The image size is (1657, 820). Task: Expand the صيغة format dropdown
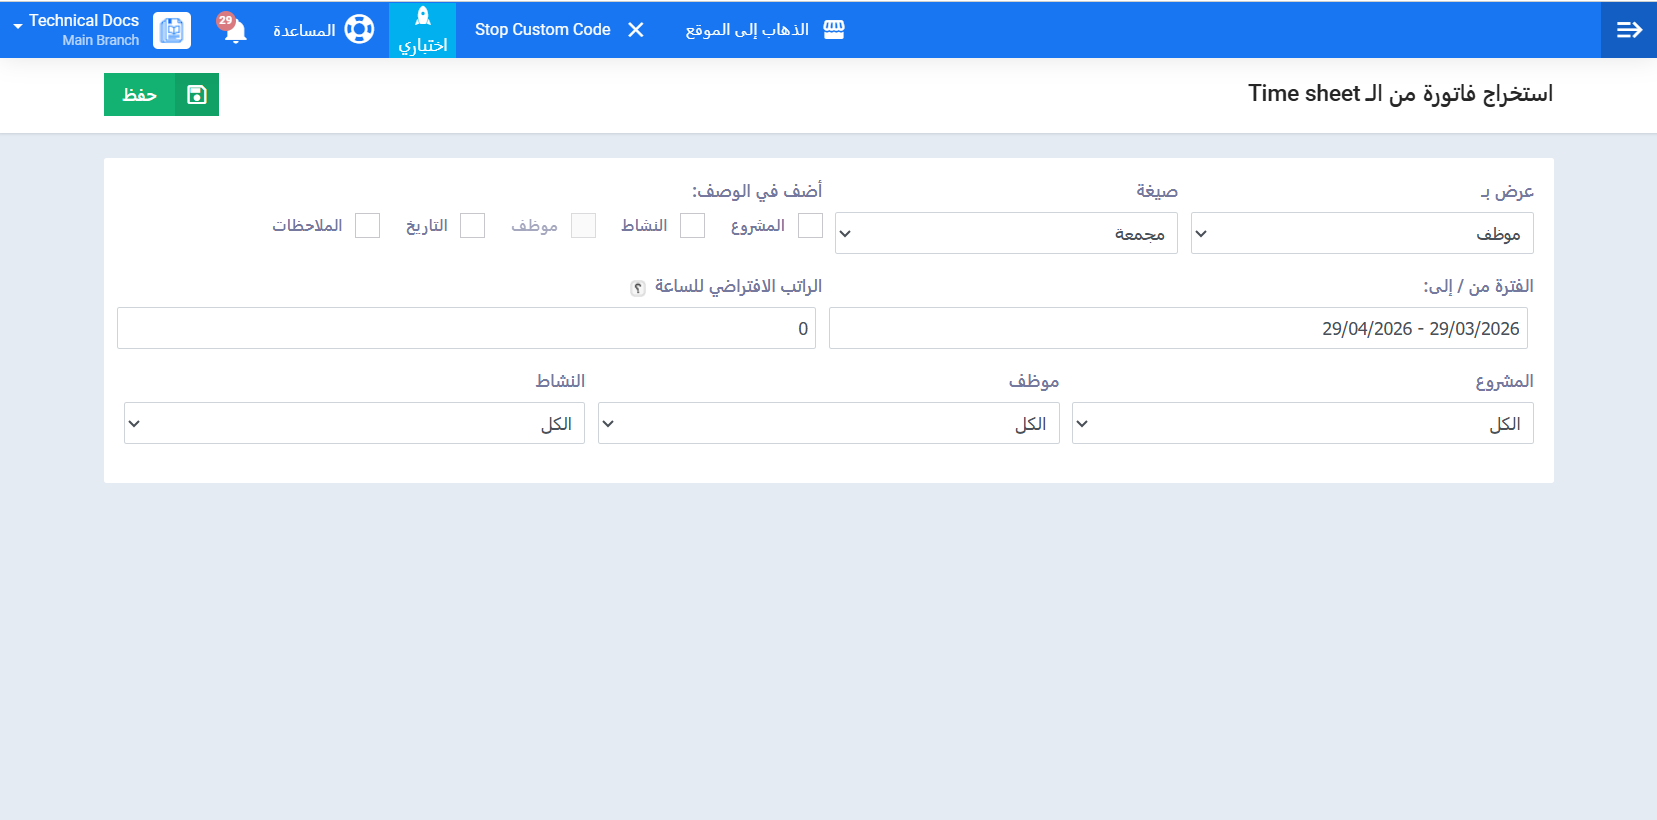[1005, 234]
